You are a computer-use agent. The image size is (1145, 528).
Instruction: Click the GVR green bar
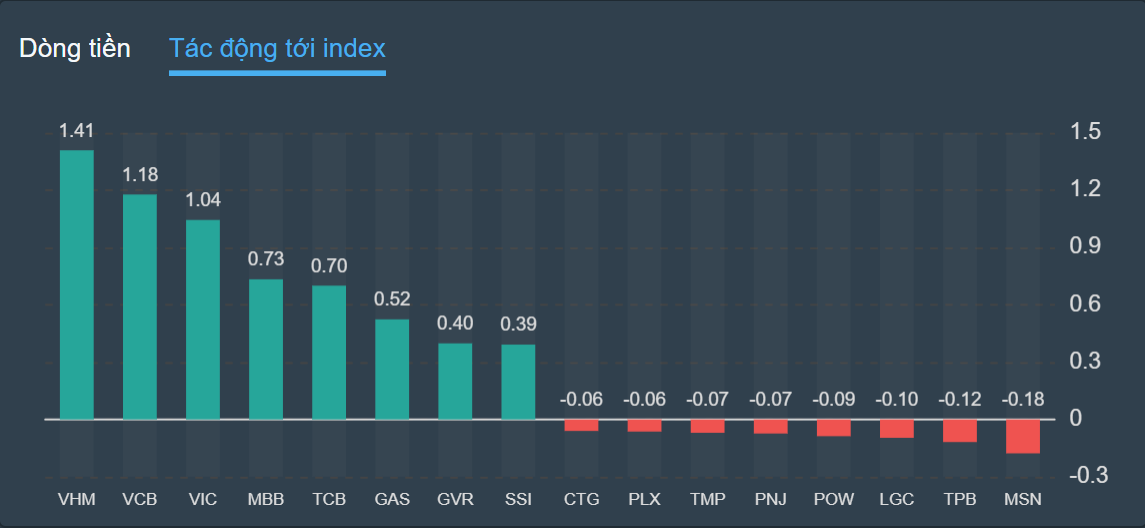click(455, 381)
